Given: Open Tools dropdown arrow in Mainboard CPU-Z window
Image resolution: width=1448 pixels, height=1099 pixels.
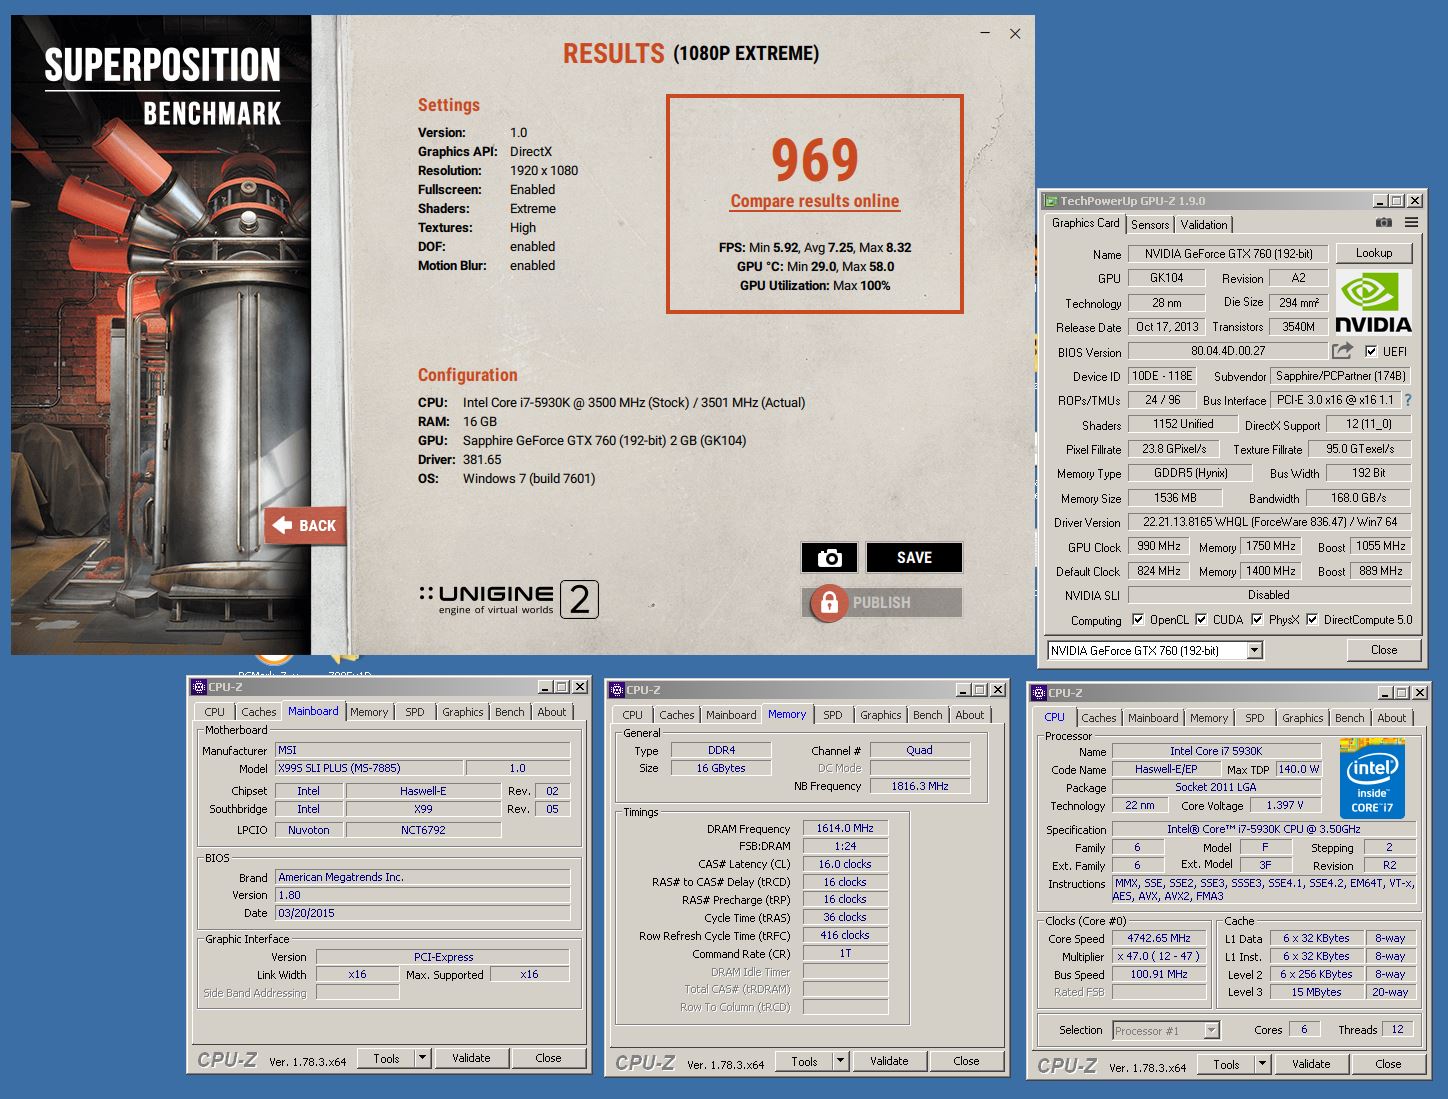Looking at the screenshot, I should click(x=422, y=1058).
